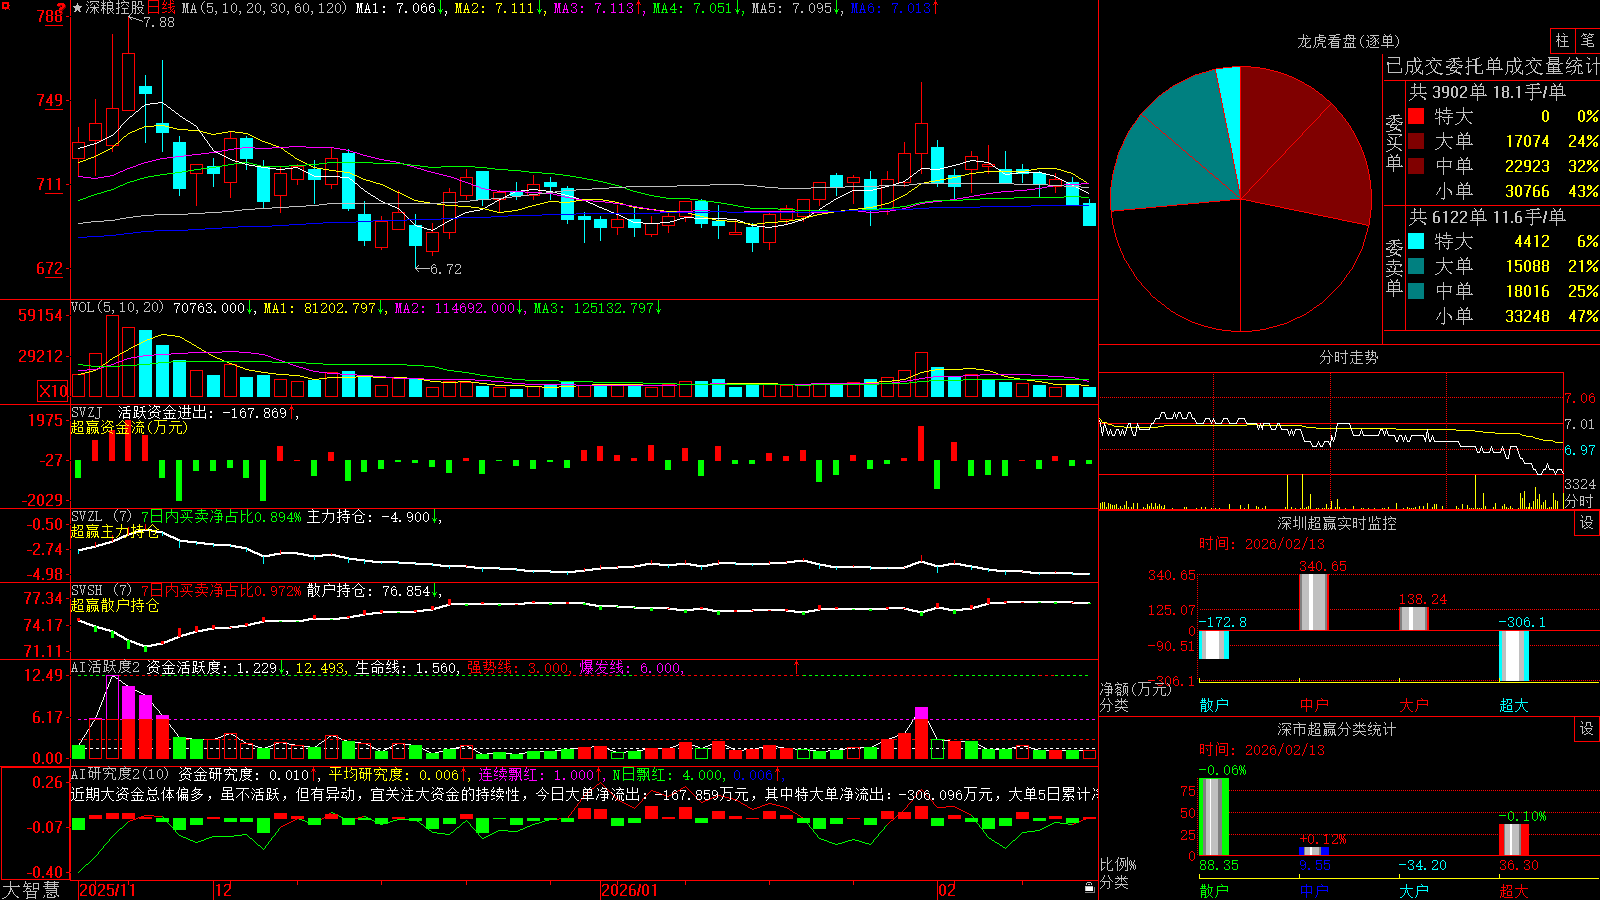1600x900 pixels.
Task: Click the AI研究度2(10) indicator name
Action: [x=121, y=775]
